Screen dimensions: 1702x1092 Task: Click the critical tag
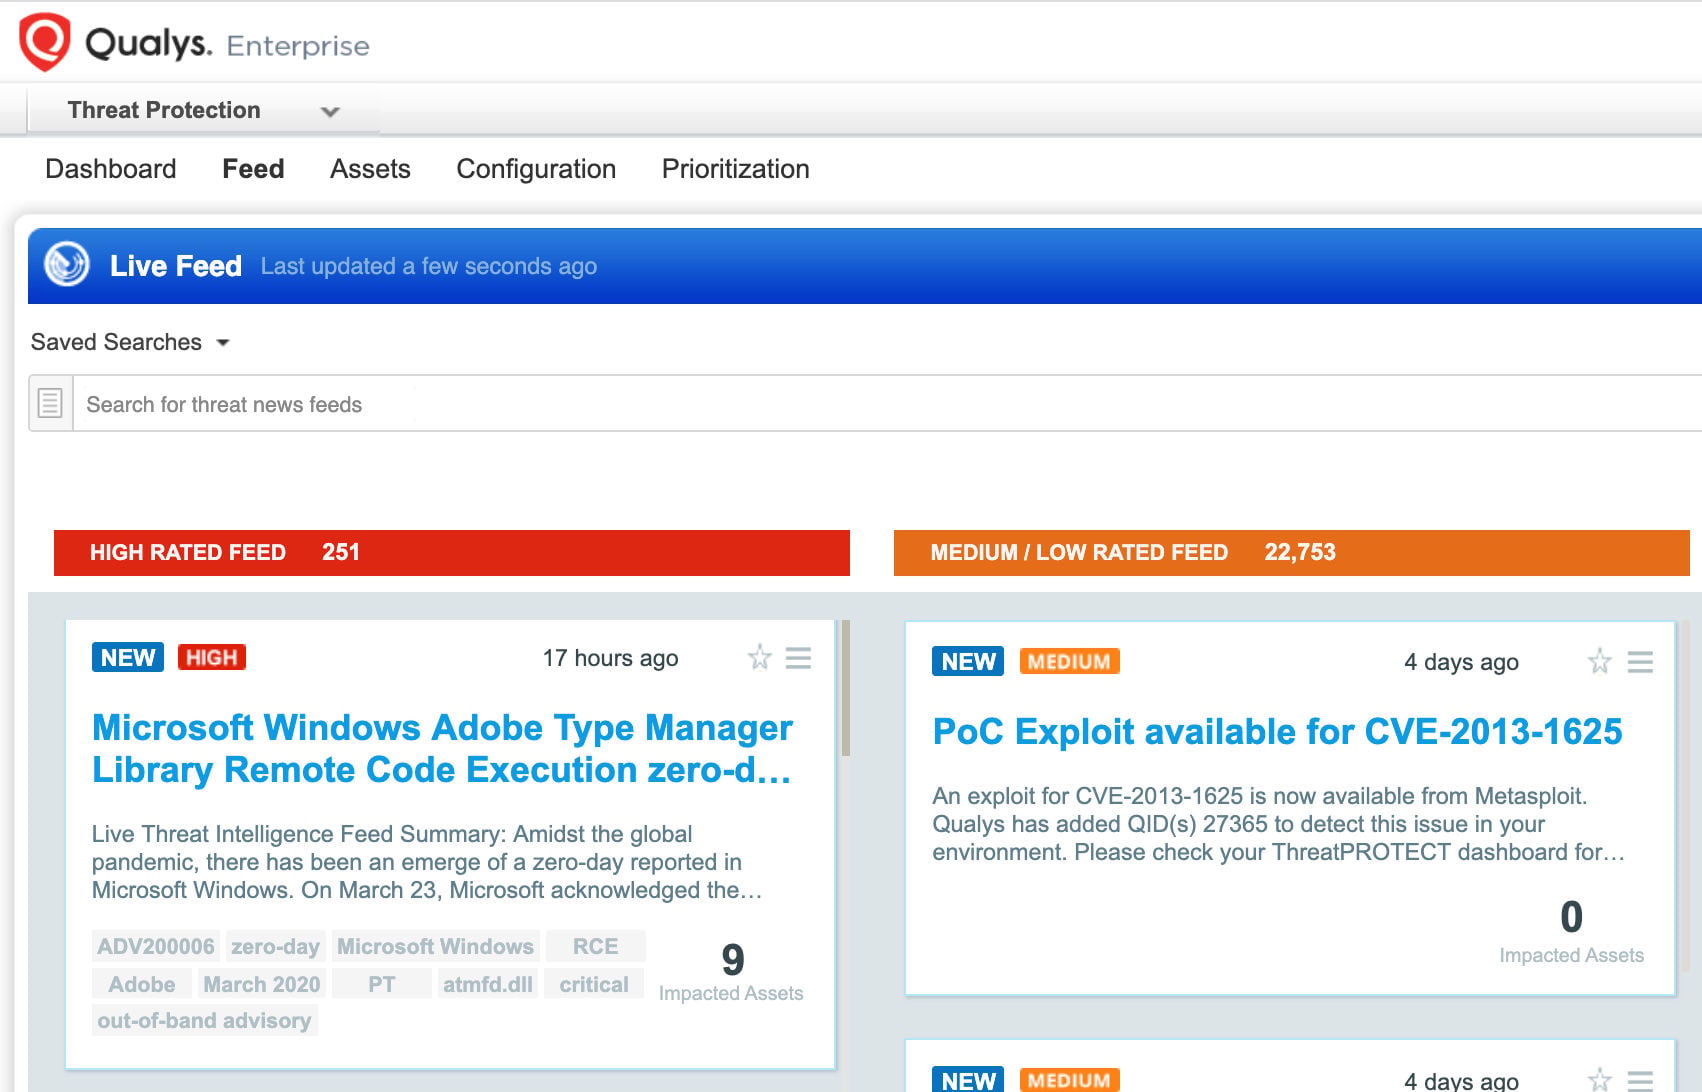(x=594, y=984)
